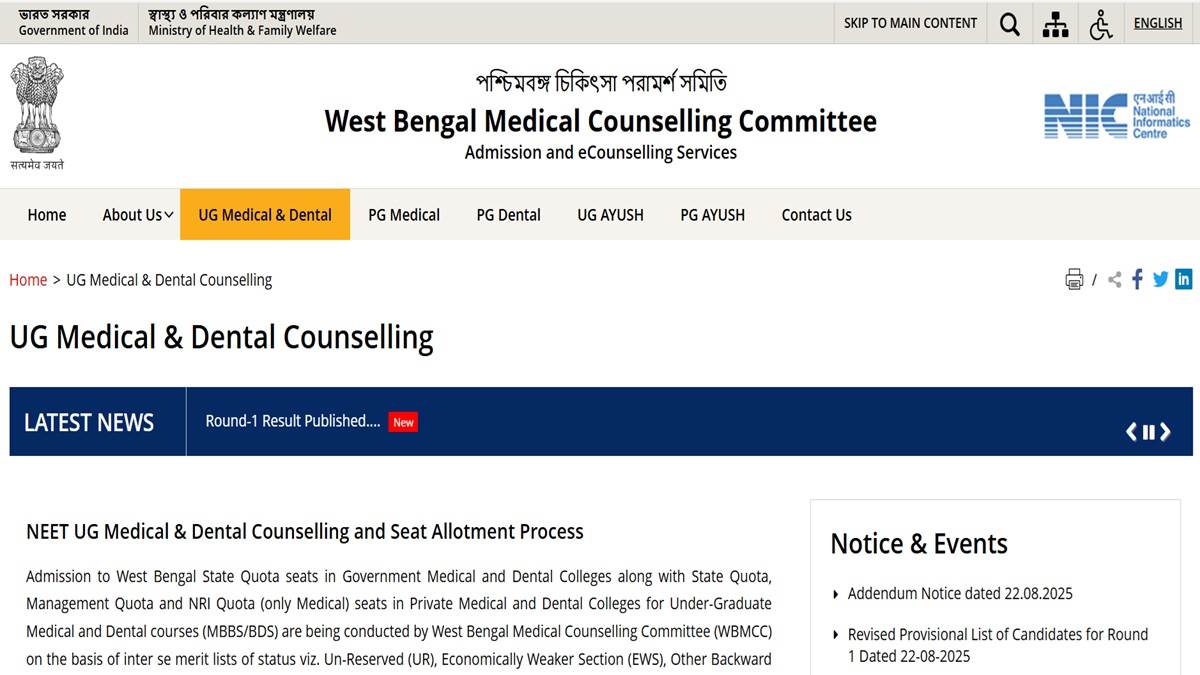Click the NIC logo

coord(1116,116)
